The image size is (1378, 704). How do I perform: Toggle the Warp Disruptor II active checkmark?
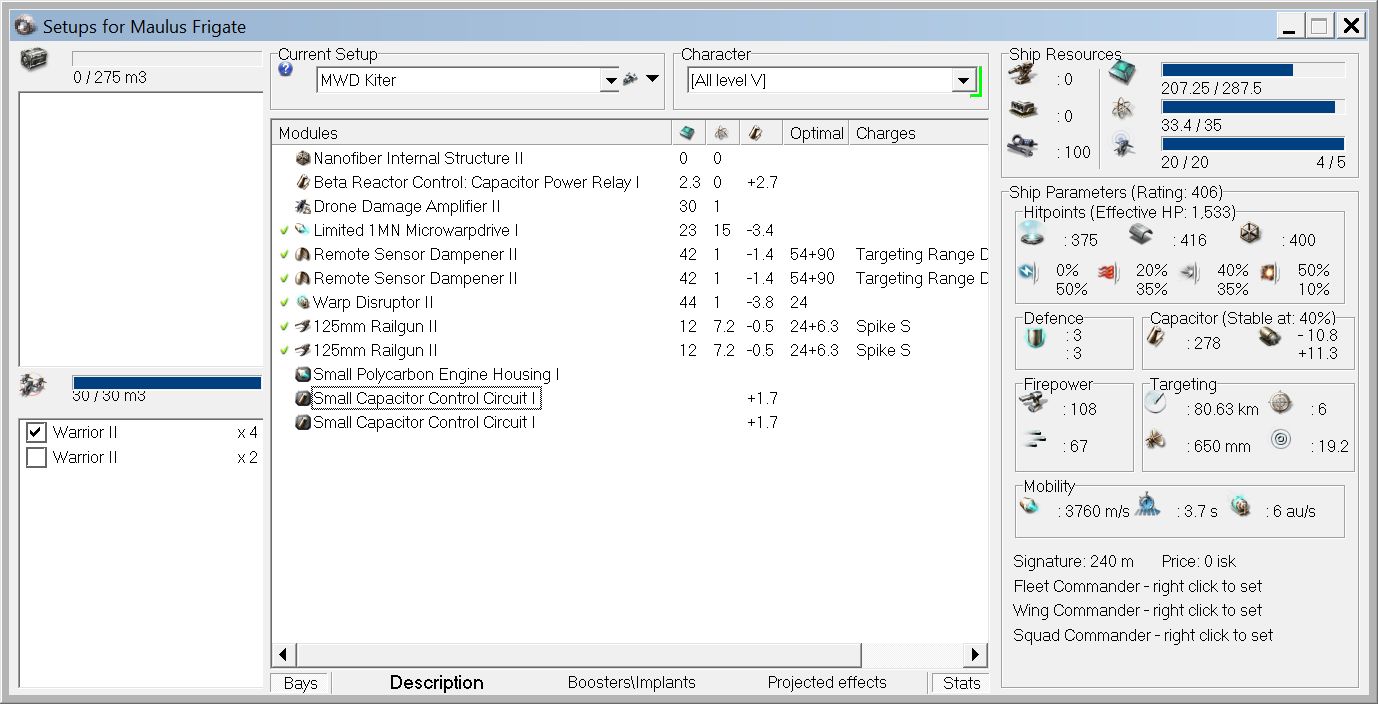click(284, 302)
